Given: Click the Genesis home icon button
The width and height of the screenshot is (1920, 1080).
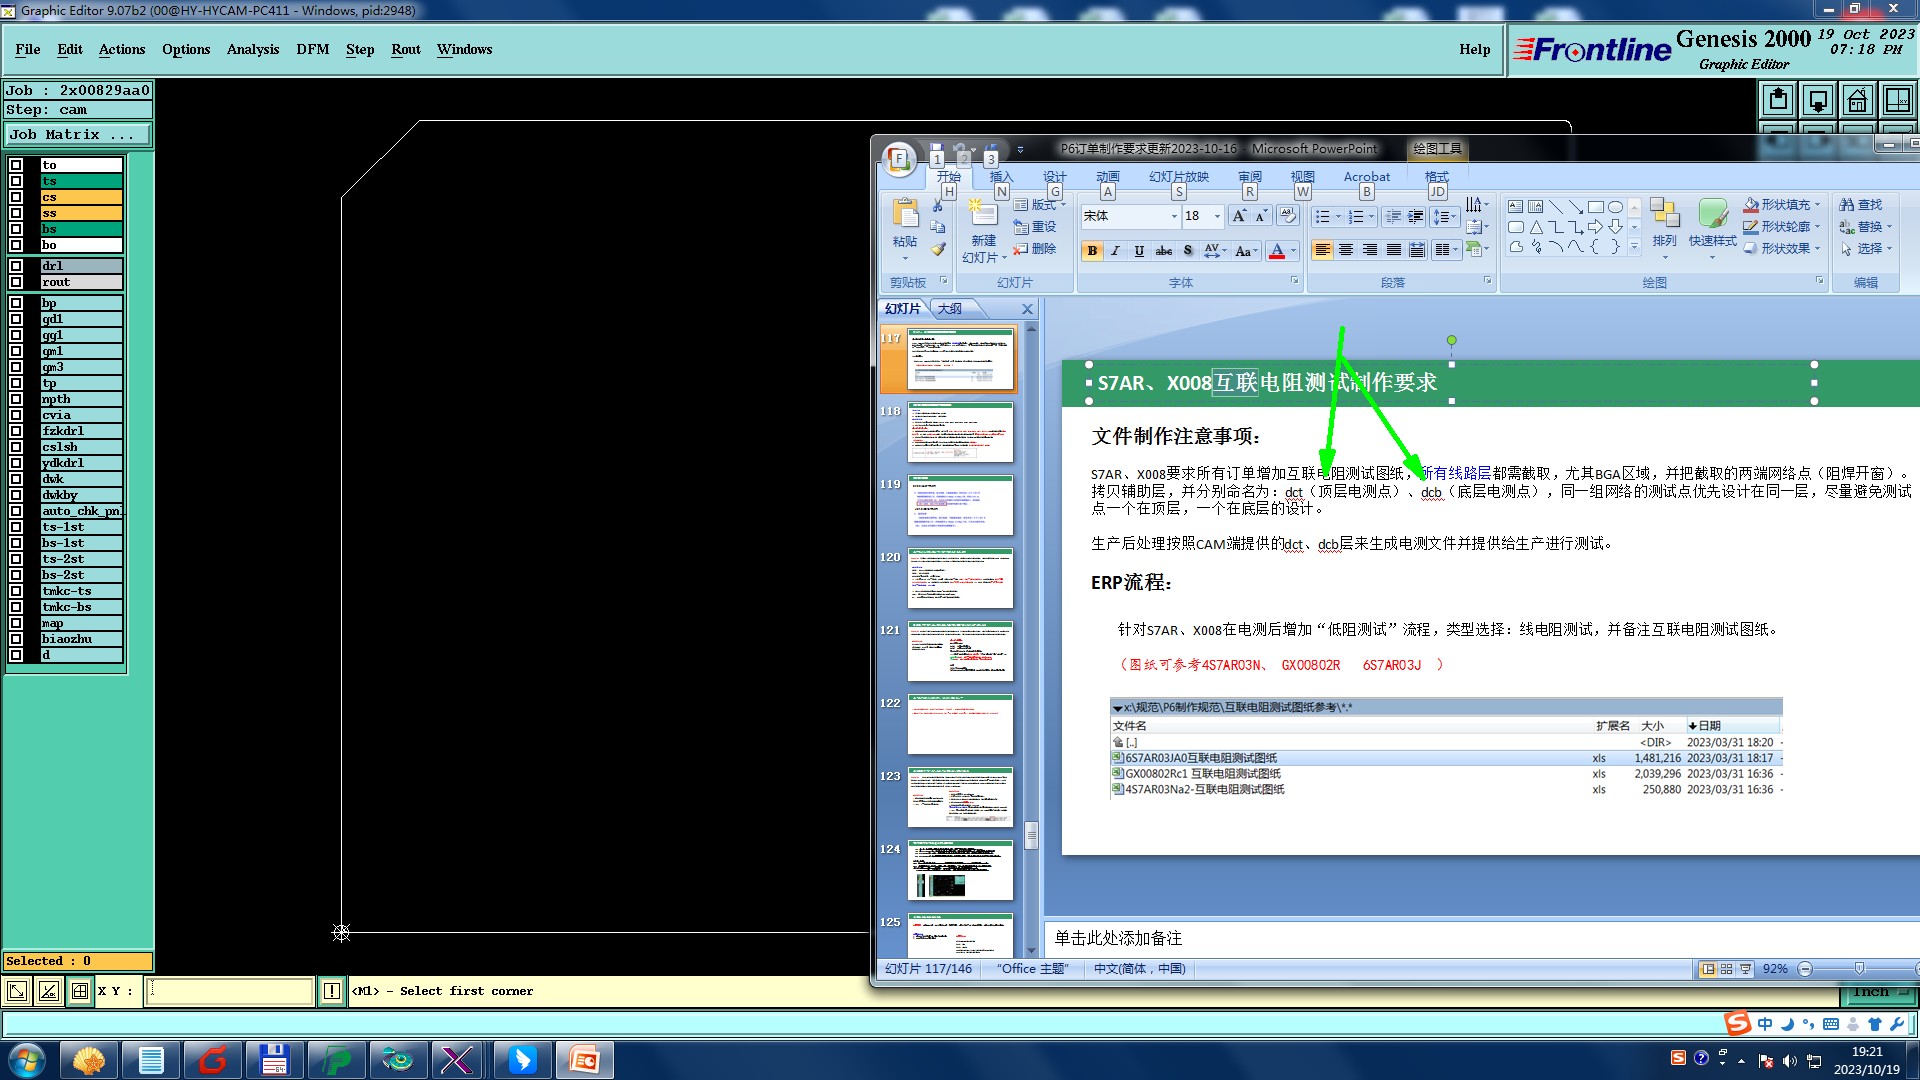Looking at the screenshot, I should point(1857,100).
